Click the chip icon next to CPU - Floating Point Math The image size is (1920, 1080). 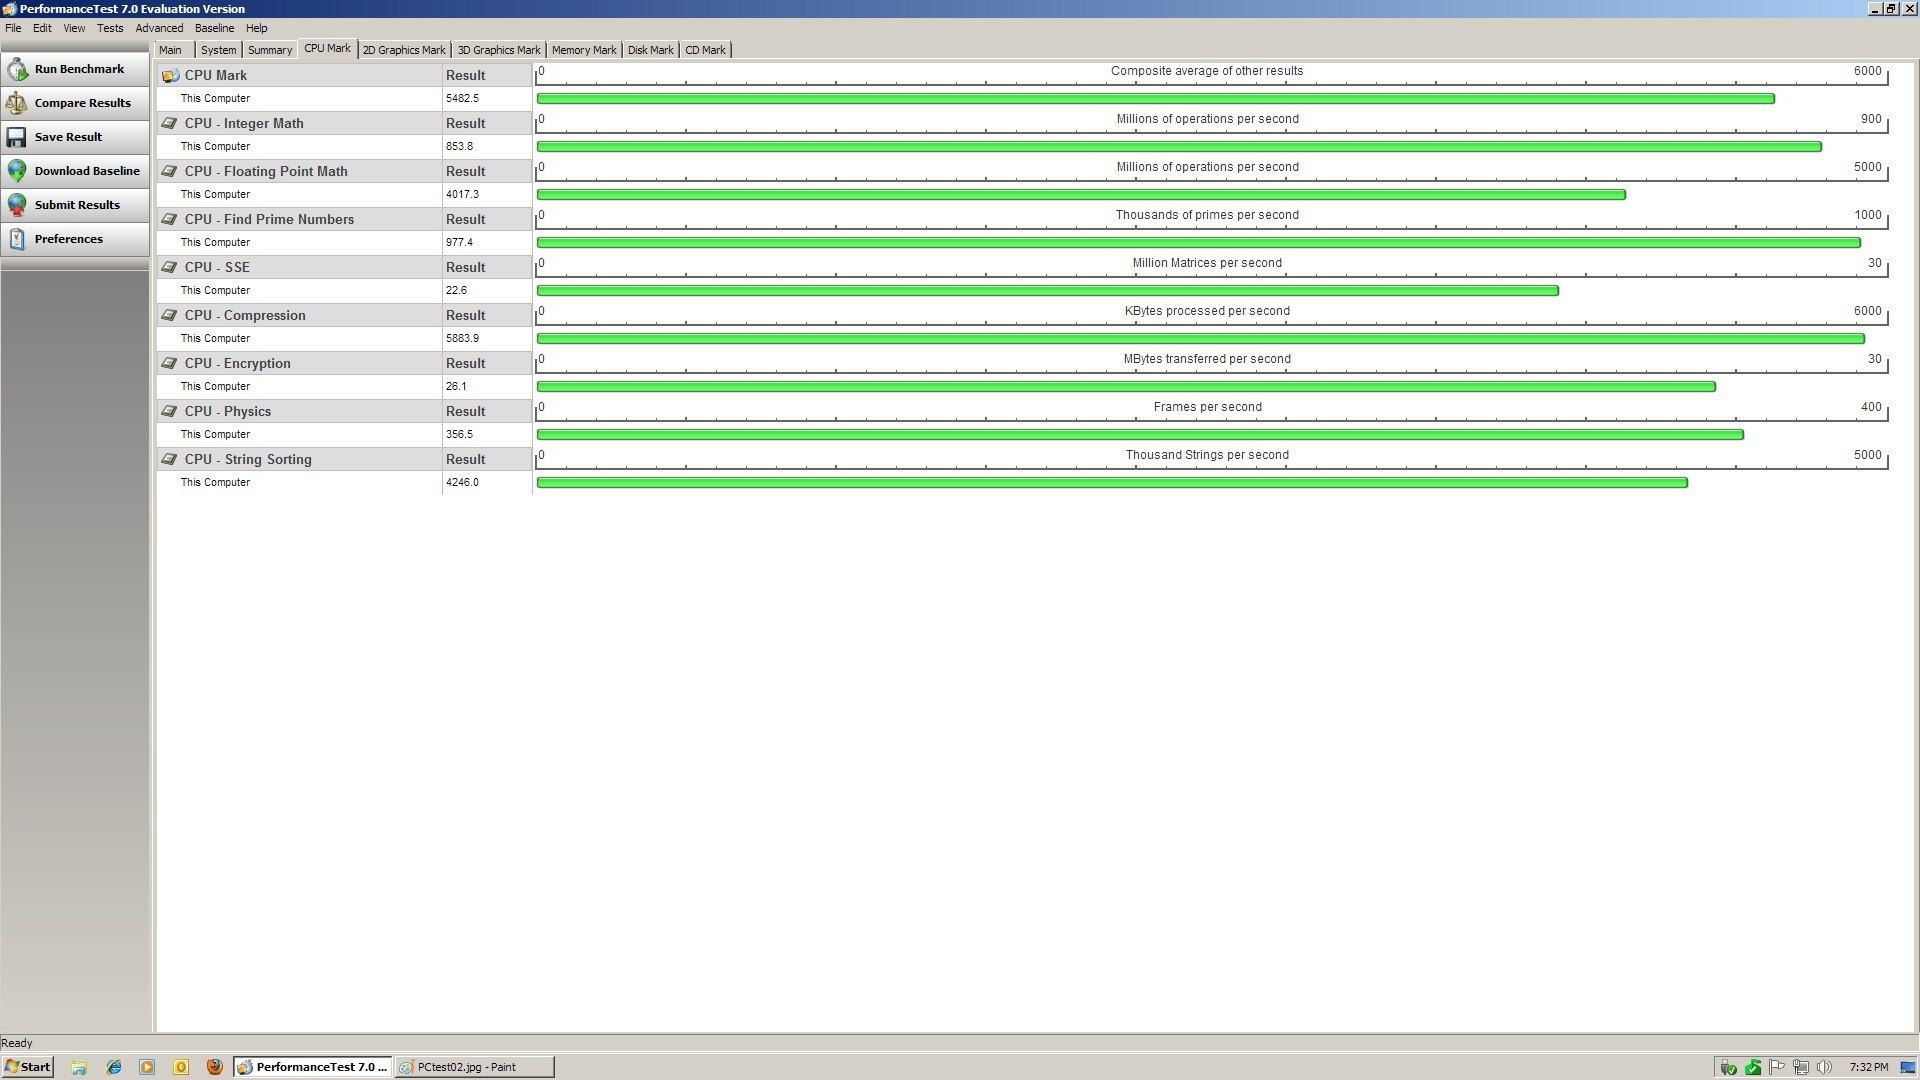point(170,171)
